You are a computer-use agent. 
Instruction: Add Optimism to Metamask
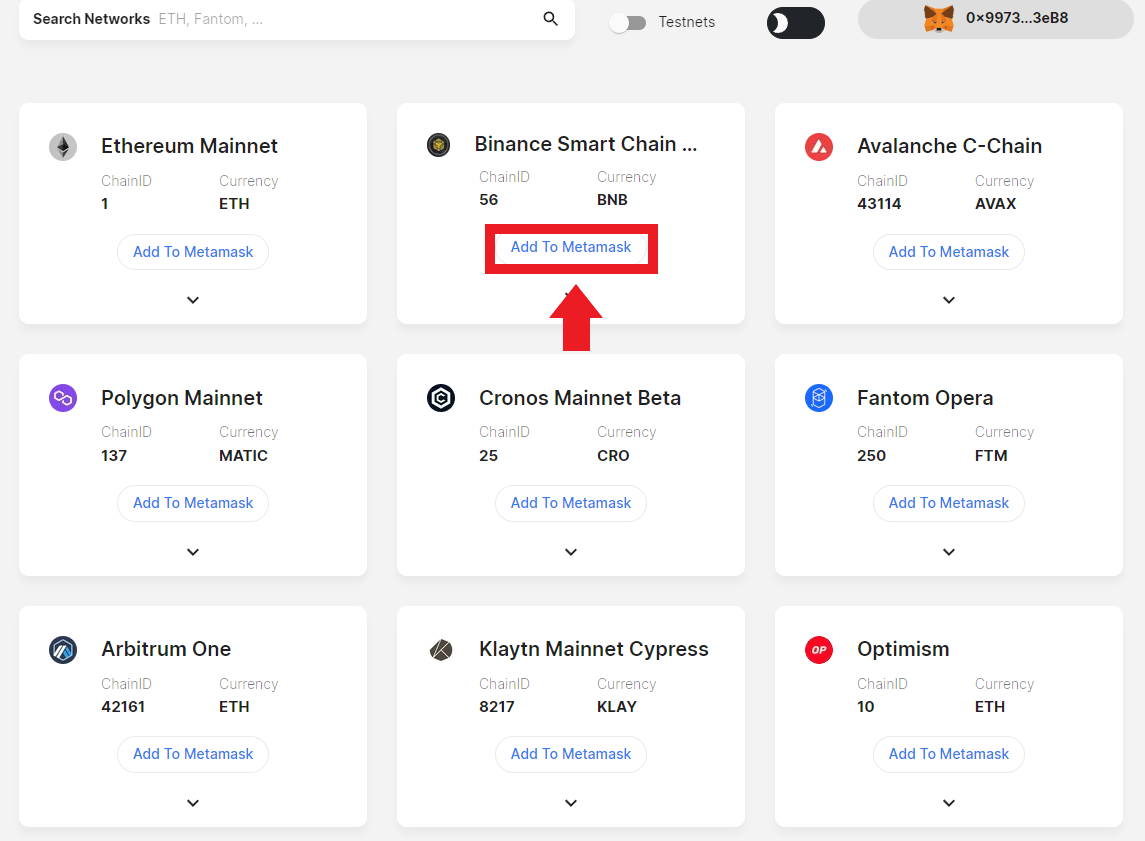click(x=949, y=754)
